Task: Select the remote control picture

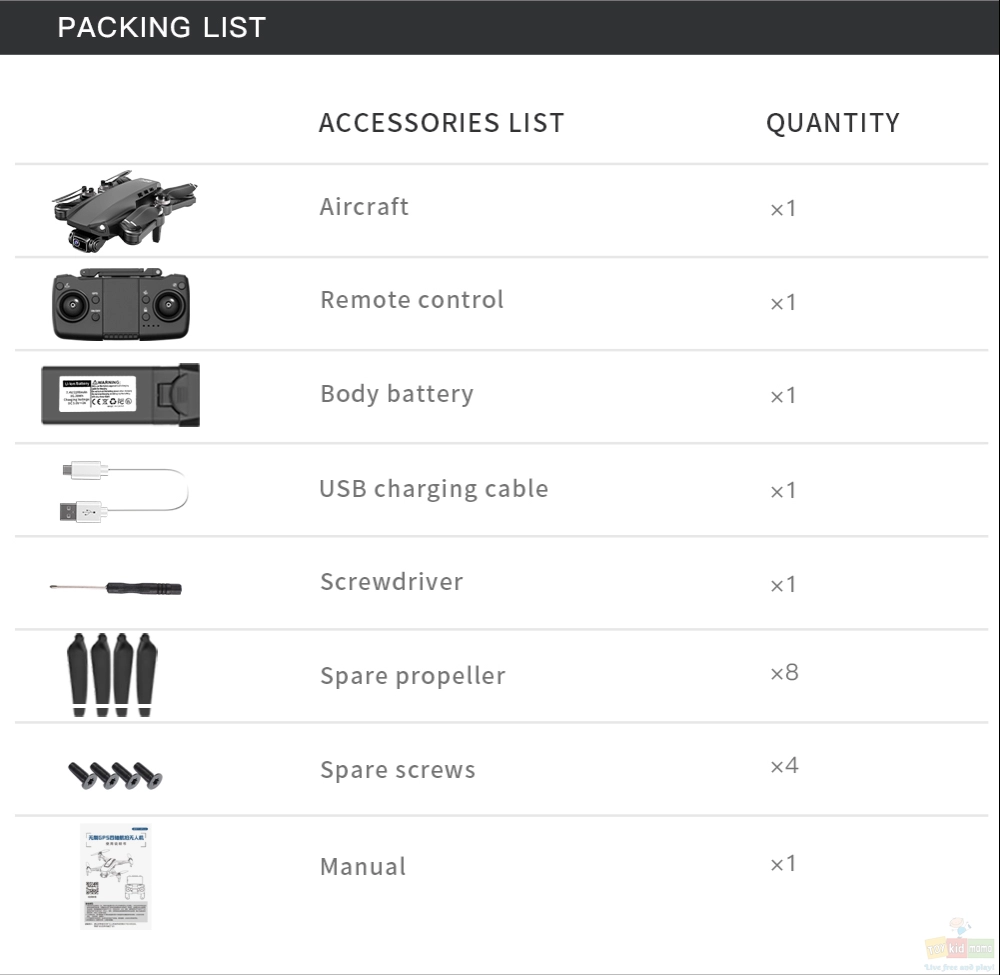Action: click(121, 304)
